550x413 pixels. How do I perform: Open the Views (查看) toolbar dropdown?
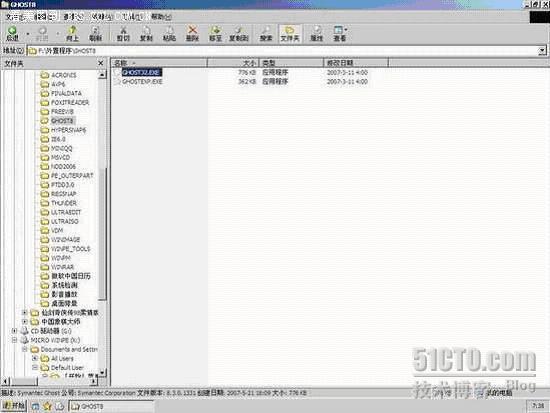point(340,33)
